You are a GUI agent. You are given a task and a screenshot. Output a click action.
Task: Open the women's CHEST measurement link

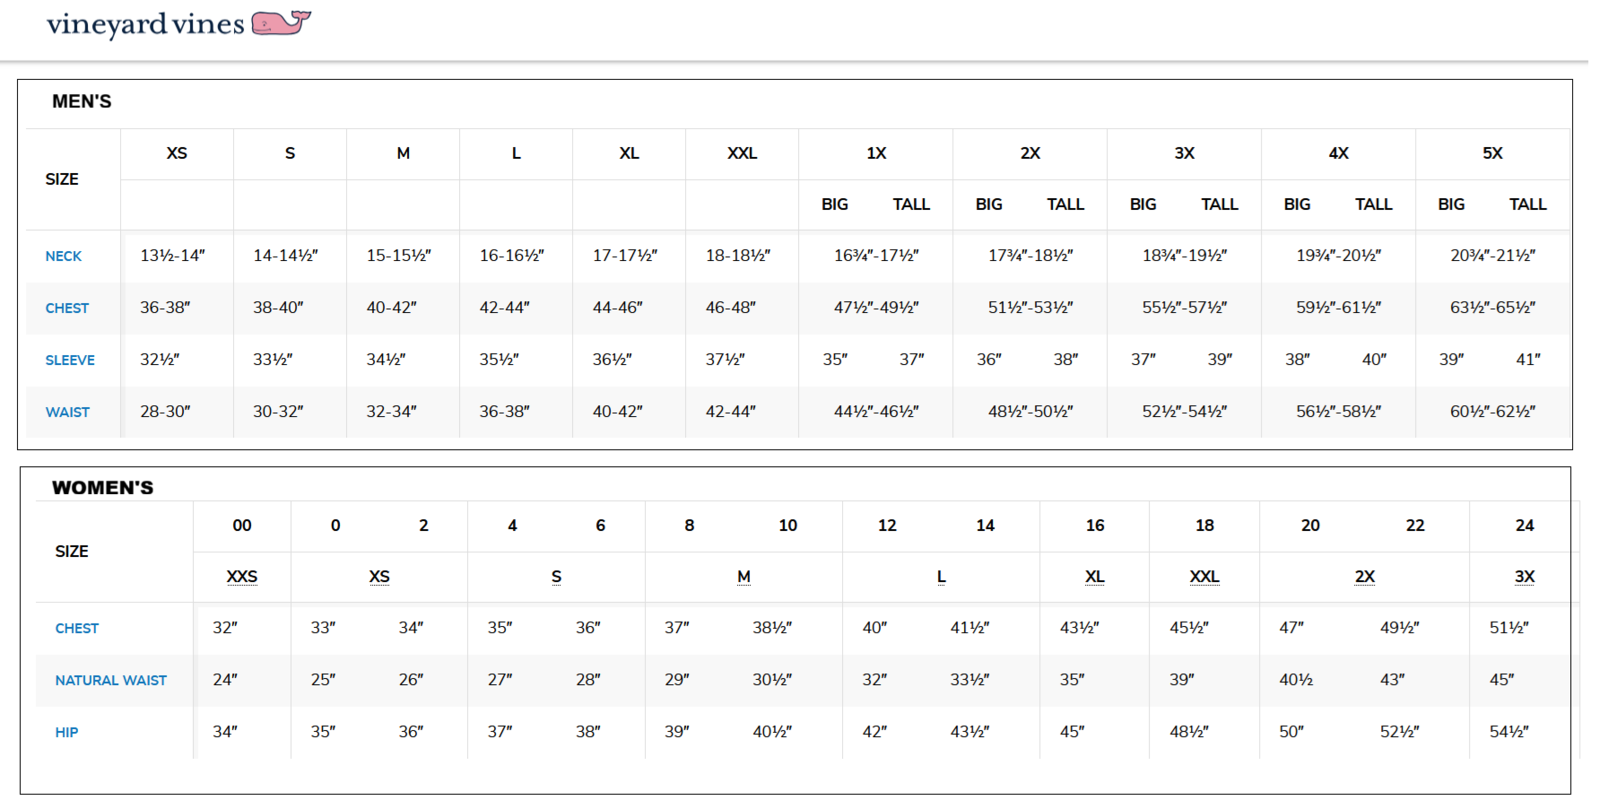click(x=77, y=628)
